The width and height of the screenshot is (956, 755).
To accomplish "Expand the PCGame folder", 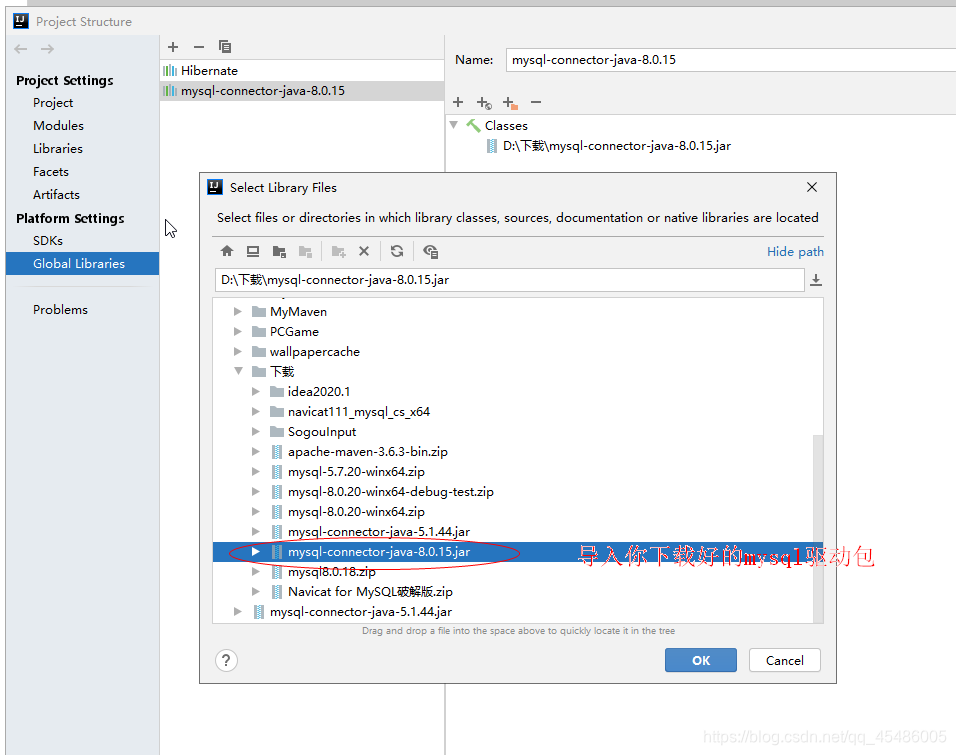I will pyautogui.click(x=238, y=332).
